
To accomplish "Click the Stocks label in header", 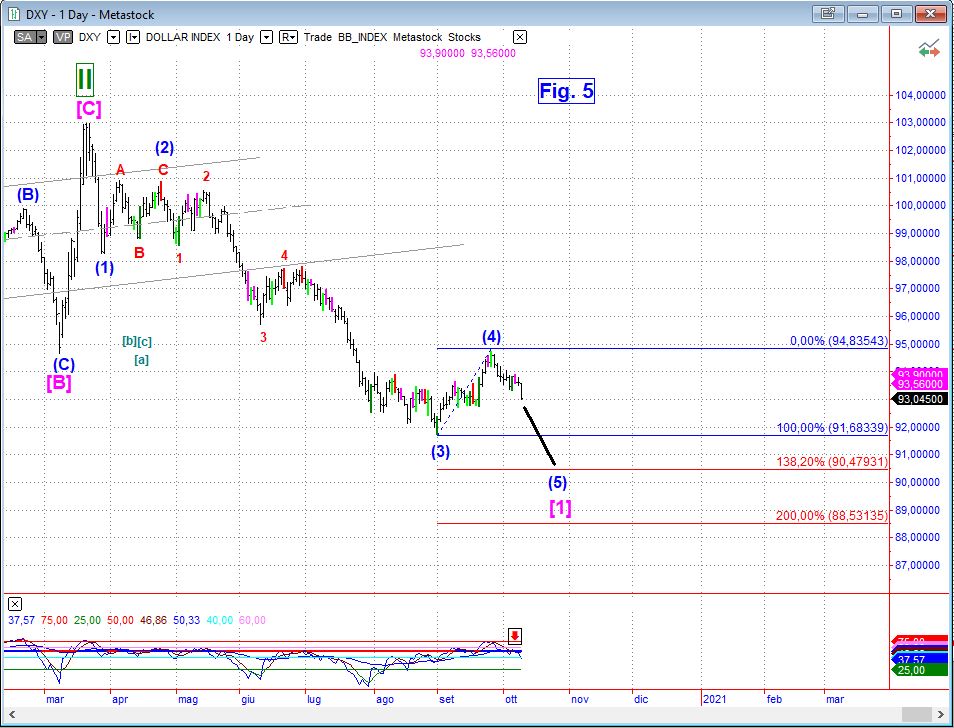I will coord(465,37).
